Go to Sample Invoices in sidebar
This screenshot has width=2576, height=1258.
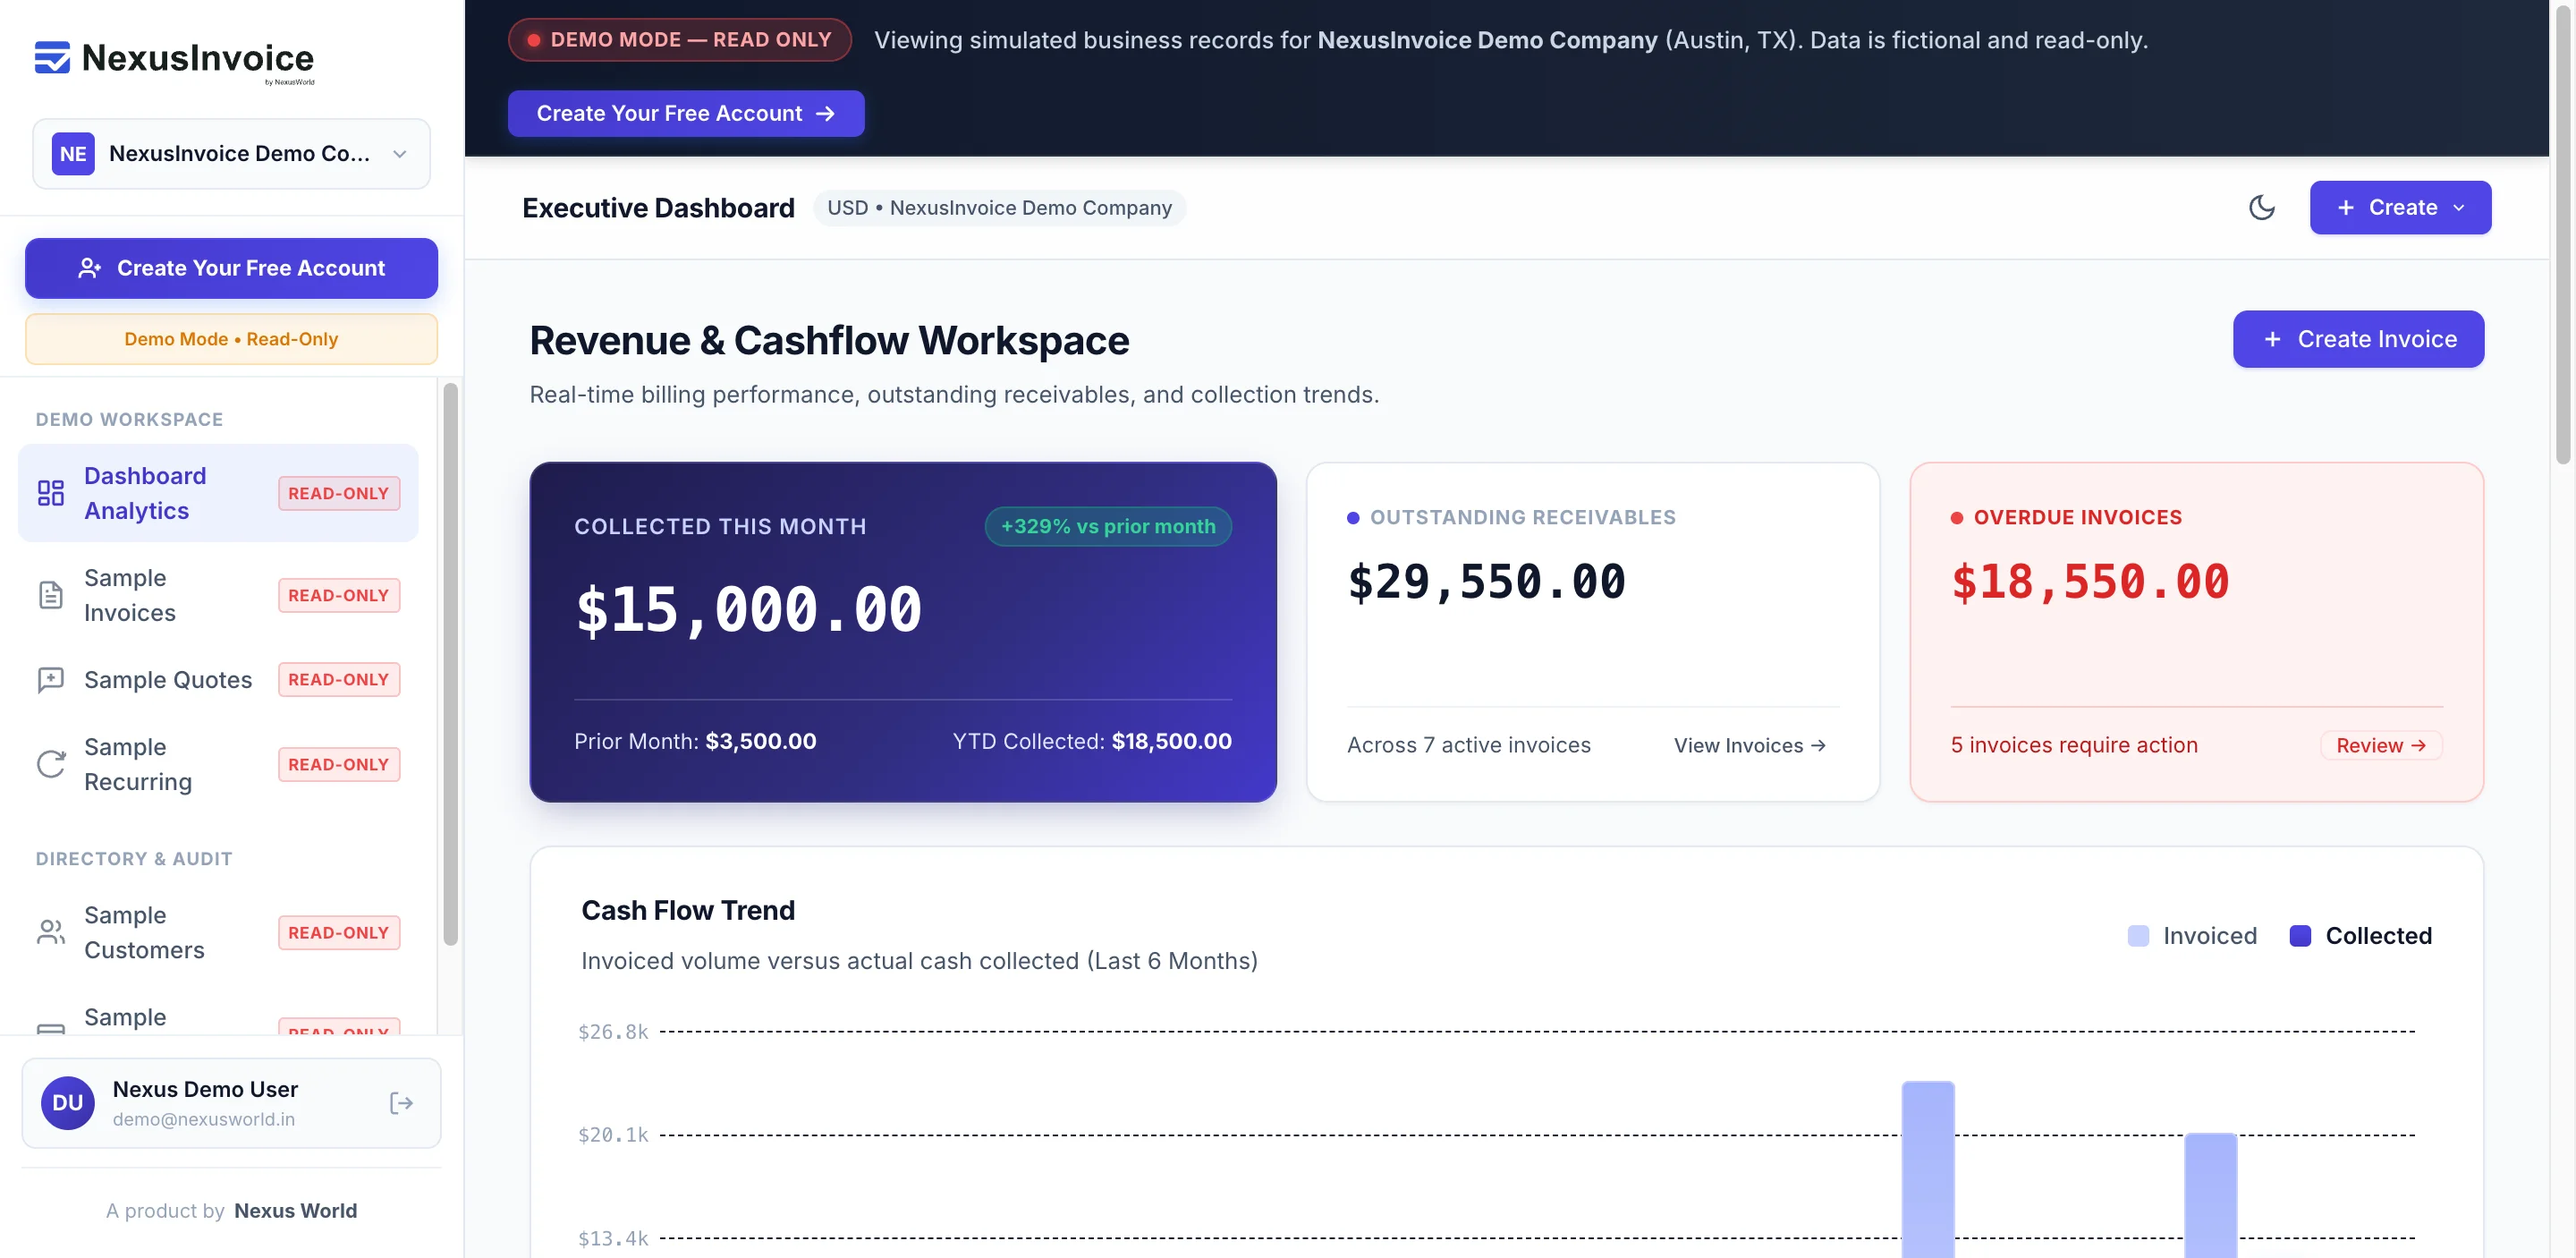tap(218, 595)
